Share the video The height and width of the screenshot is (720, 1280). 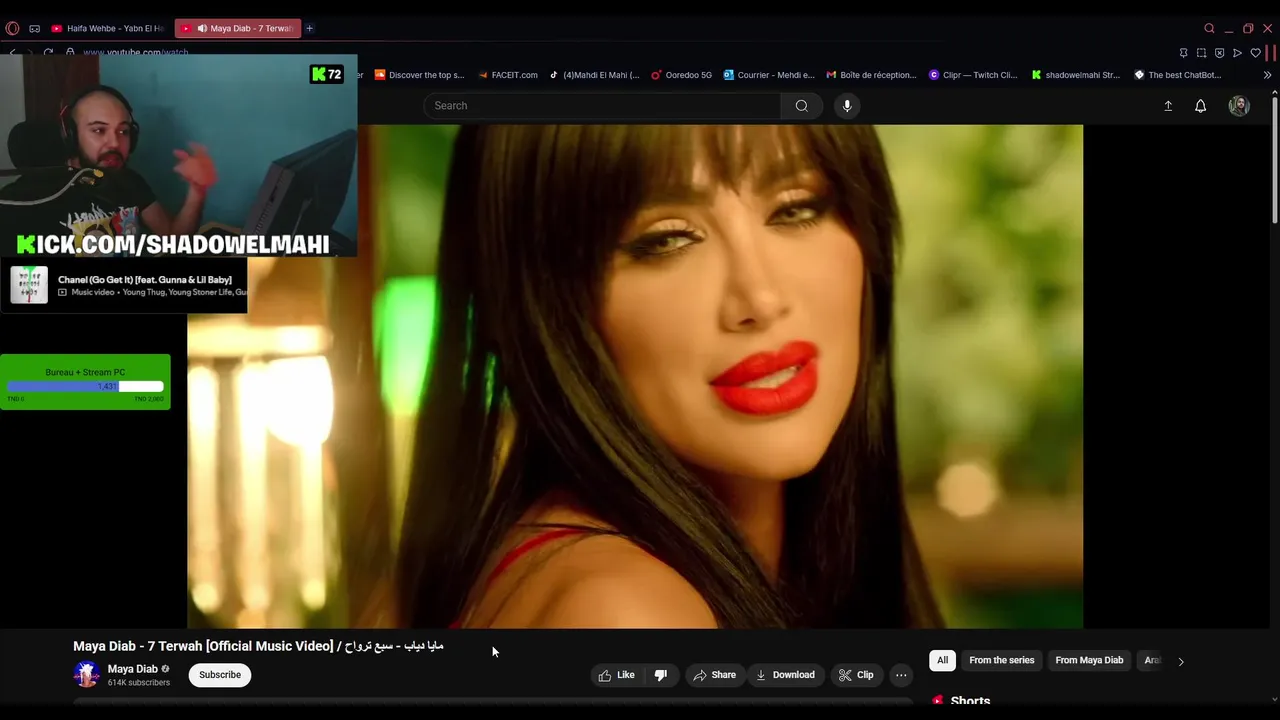[x=715, y=675]
